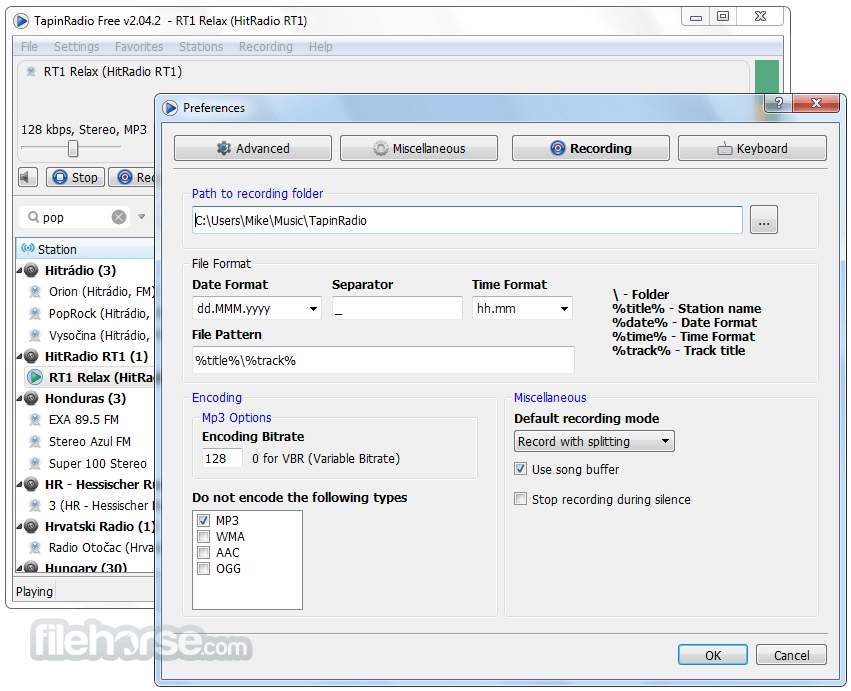This screenshot has width=851, height=691.
Task: Click the Honduras group icon
Action: click(x=31, y=398)
